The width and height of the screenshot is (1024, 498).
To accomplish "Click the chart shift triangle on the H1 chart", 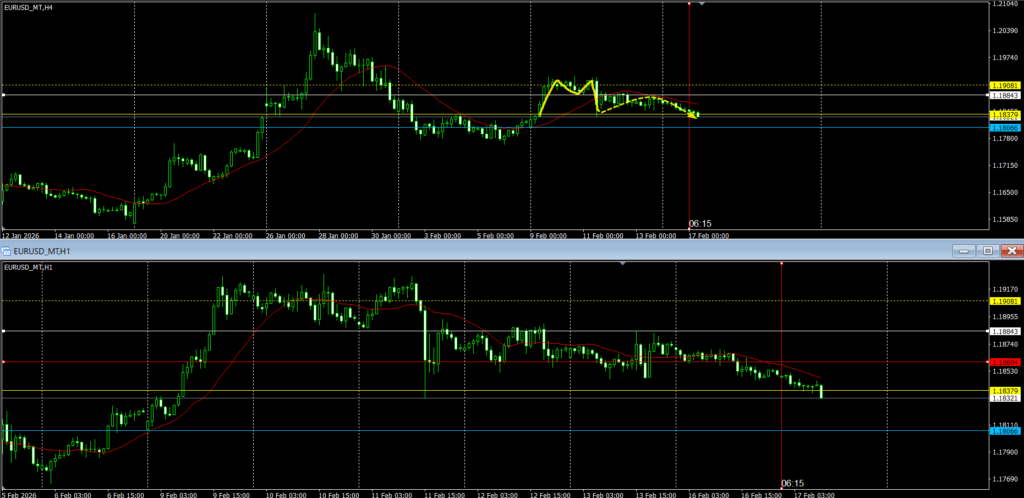I will pos(624,263).
